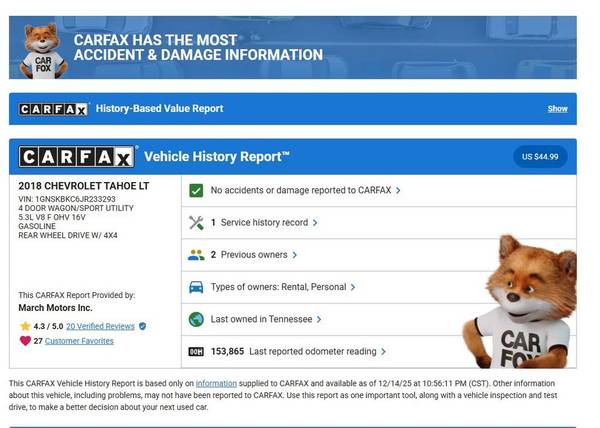The width and height of the screenshot is (600, 428).
Task: Click the Car Fox accident information banner
Action: click(x=299, y=47)
